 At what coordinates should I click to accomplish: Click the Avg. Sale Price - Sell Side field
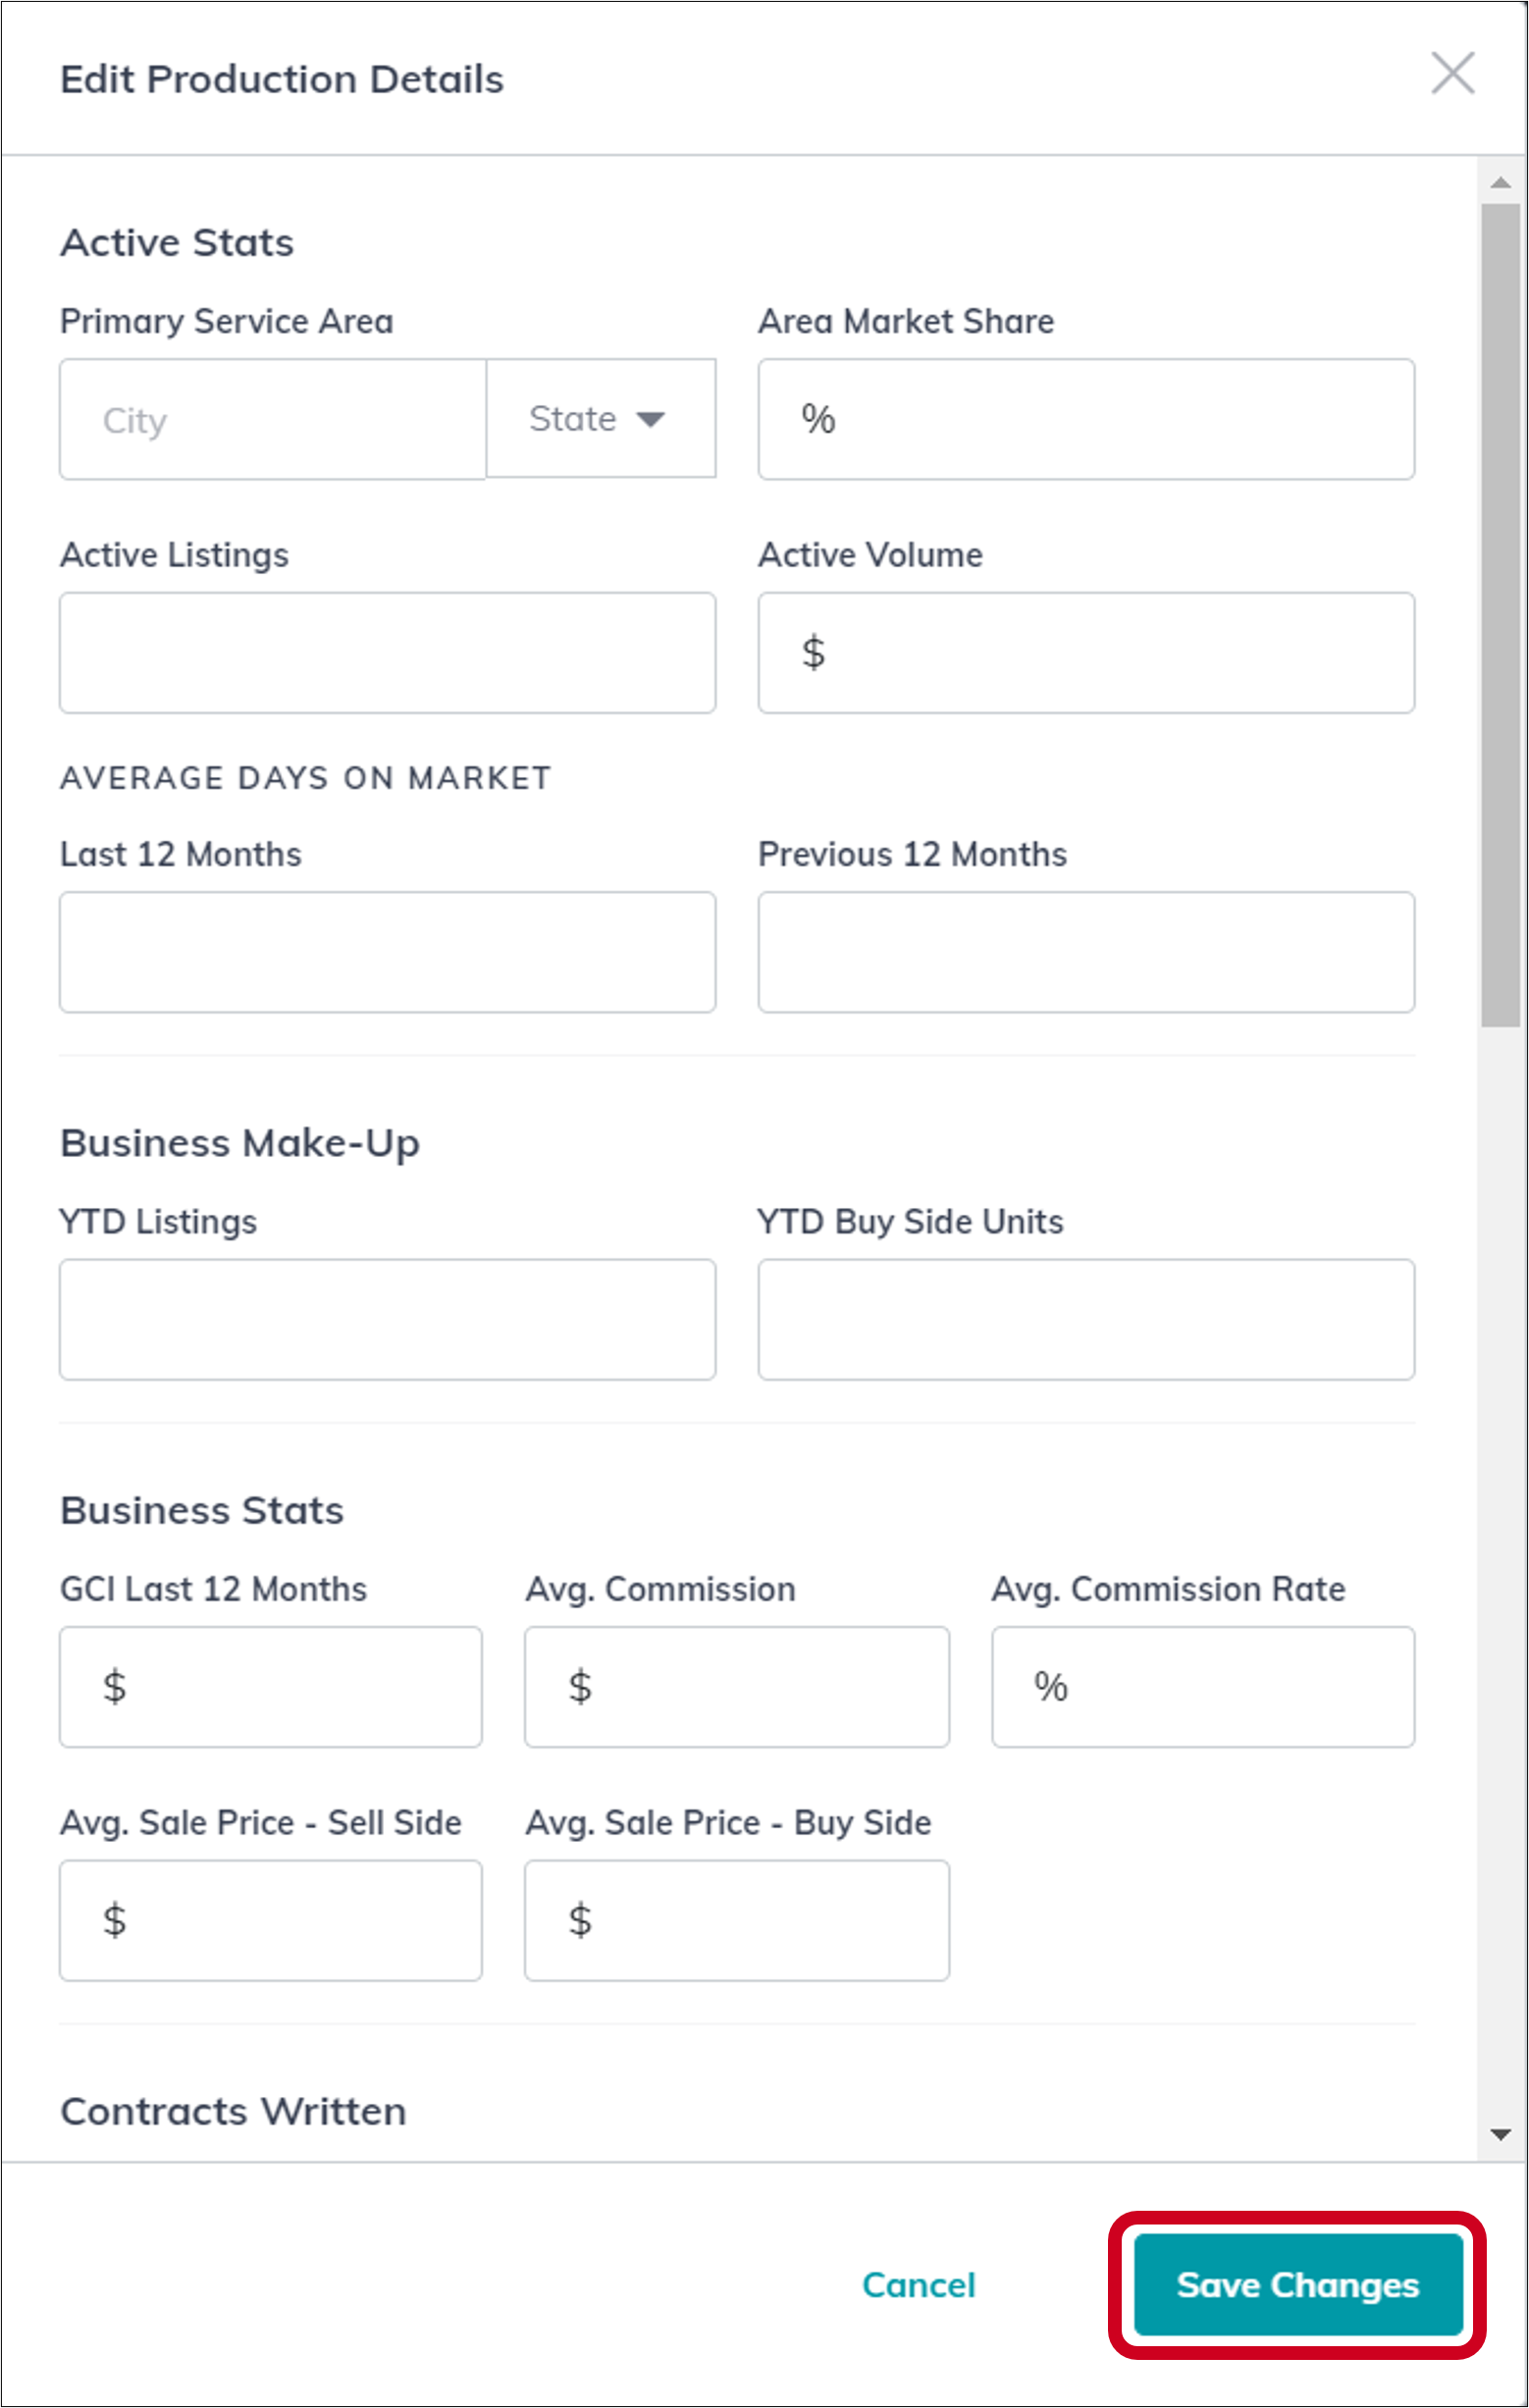[x=270, y=1920]
